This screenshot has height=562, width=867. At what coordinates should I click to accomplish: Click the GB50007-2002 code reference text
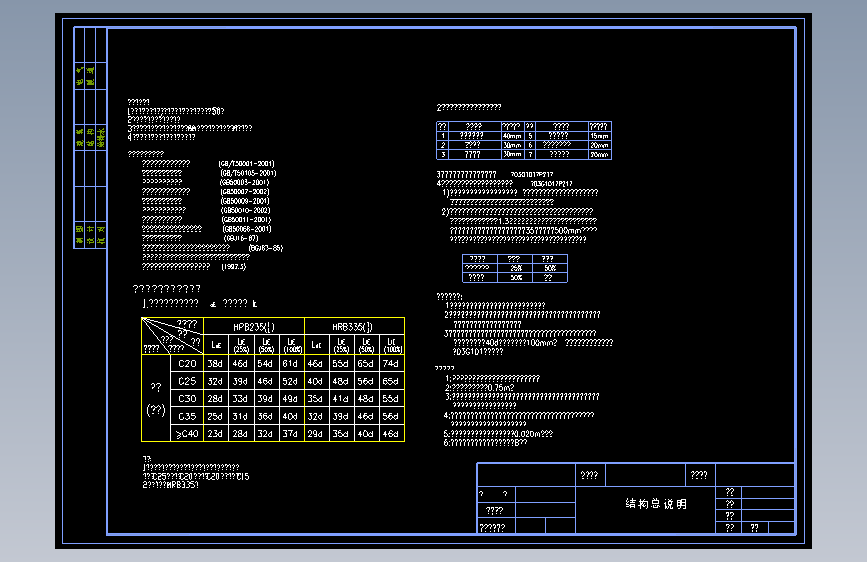click(244, 191)
